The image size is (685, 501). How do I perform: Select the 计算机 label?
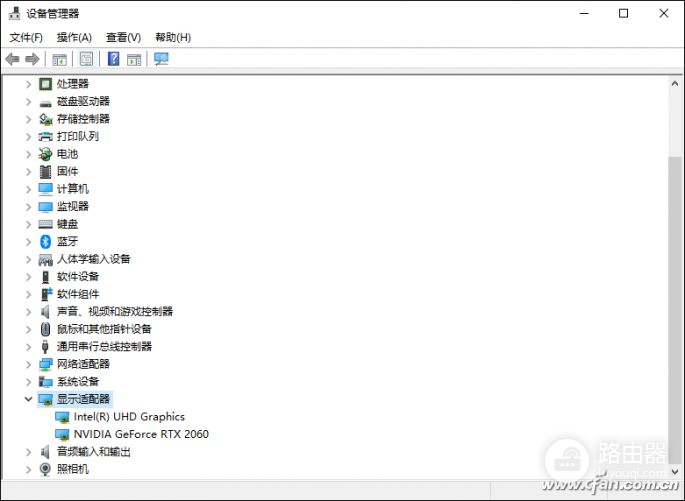(73, 189)
